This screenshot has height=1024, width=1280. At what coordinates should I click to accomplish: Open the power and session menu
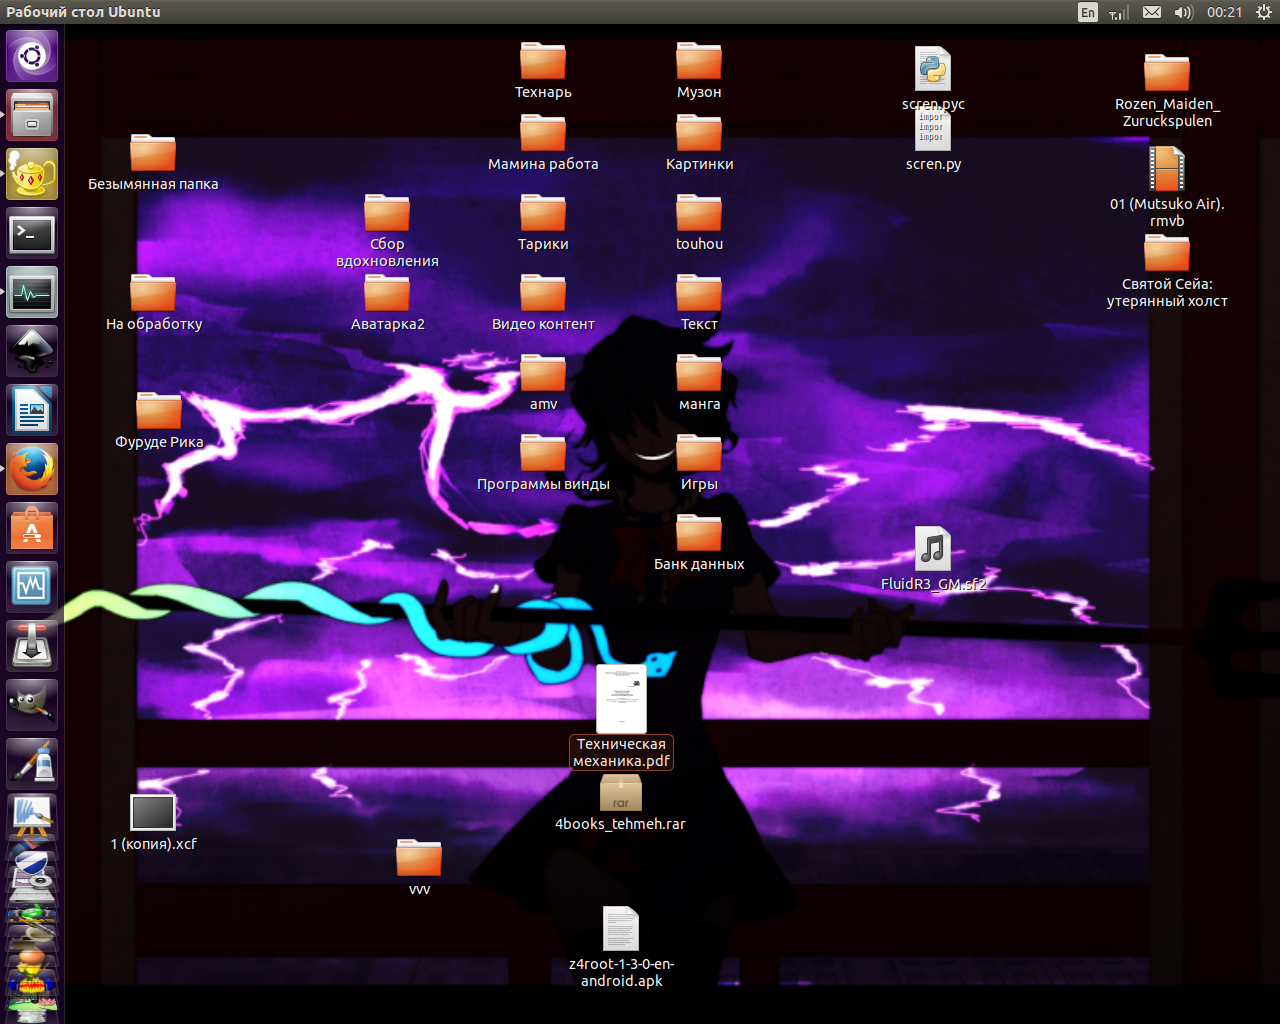tap(1263, 12)
